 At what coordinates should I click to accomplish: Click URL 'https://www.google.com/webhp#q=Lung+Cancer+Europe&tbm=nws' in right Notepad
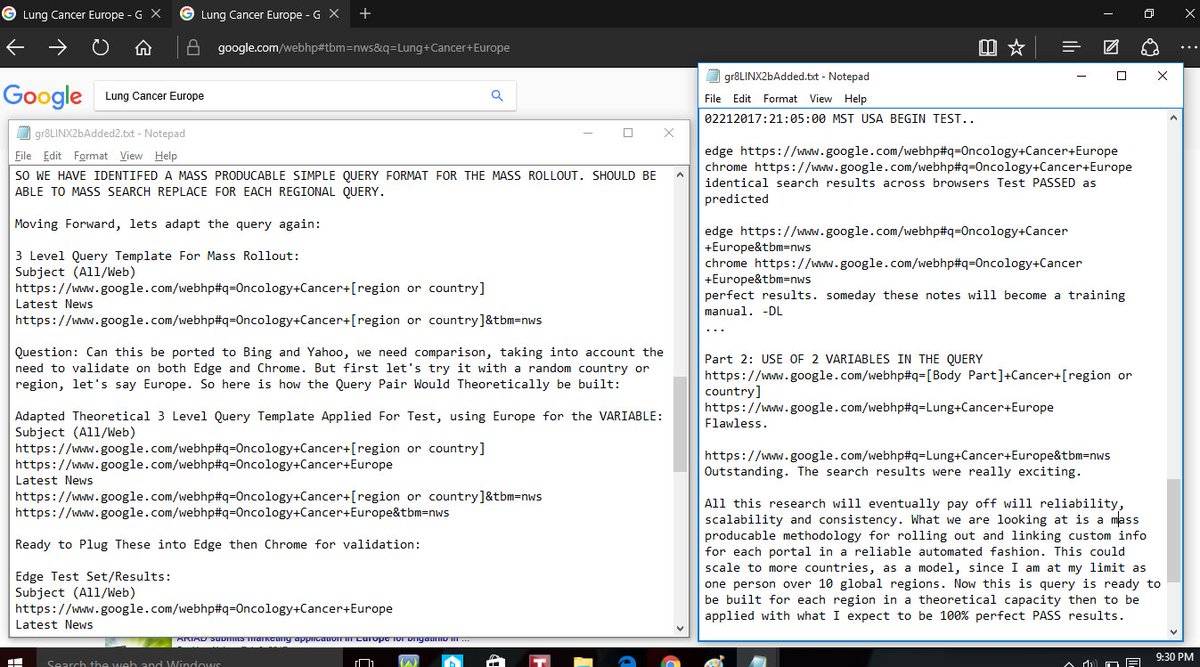[x=907, y=455]
